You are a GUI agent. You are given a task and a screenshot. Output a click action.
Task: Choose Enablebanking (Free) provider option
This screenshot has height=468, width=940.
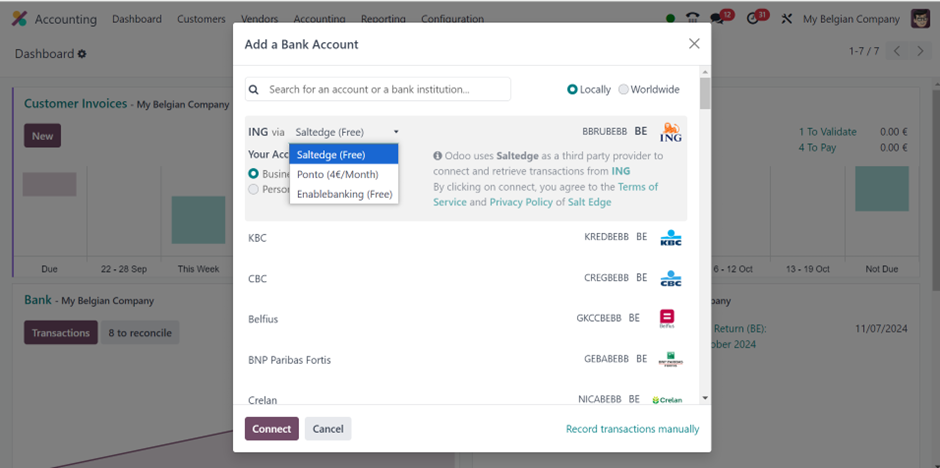tap(344, 194)
